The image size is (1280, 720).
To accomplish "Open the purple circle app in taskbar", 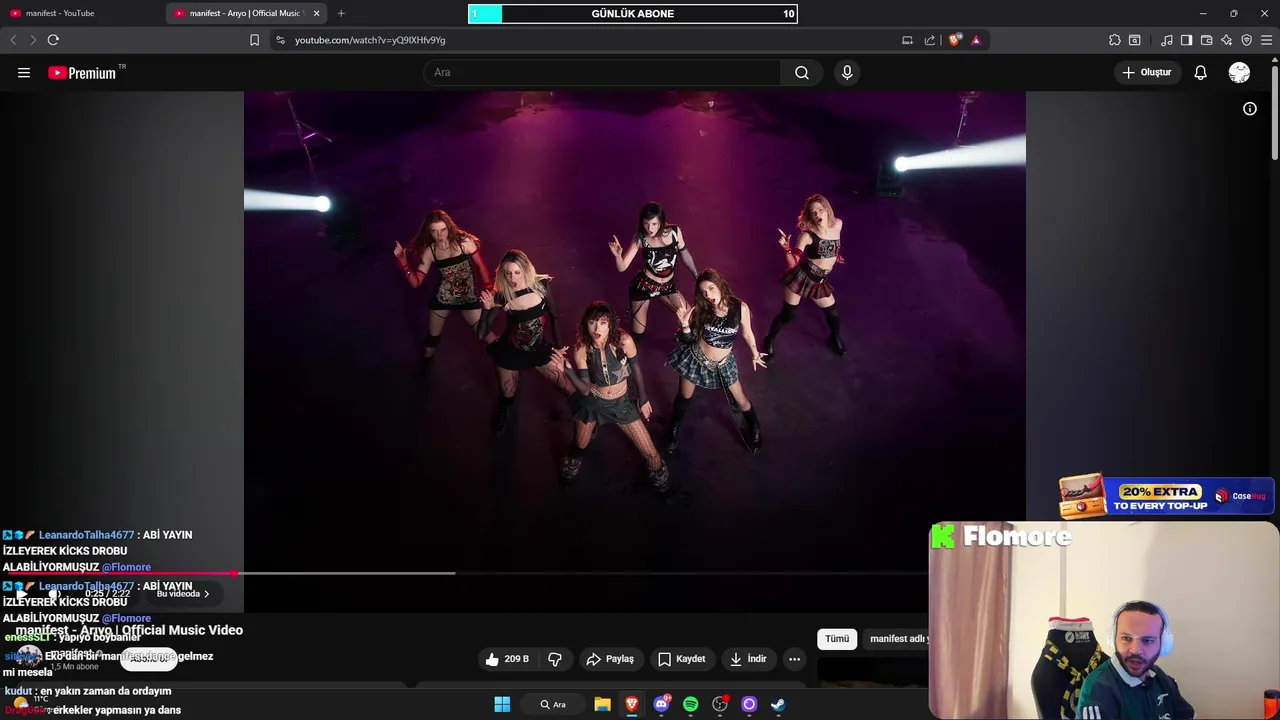I will (749, 704).
